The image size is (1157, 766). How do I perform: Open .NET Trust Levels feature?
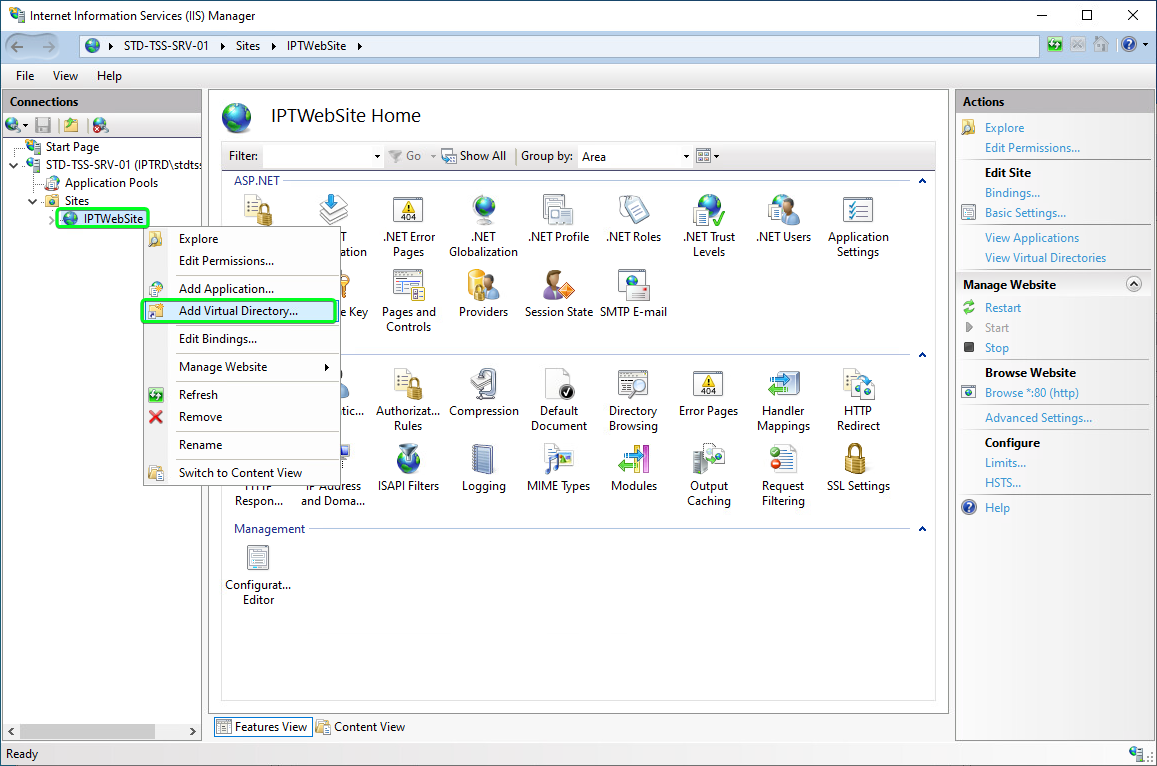click(709, 227)
